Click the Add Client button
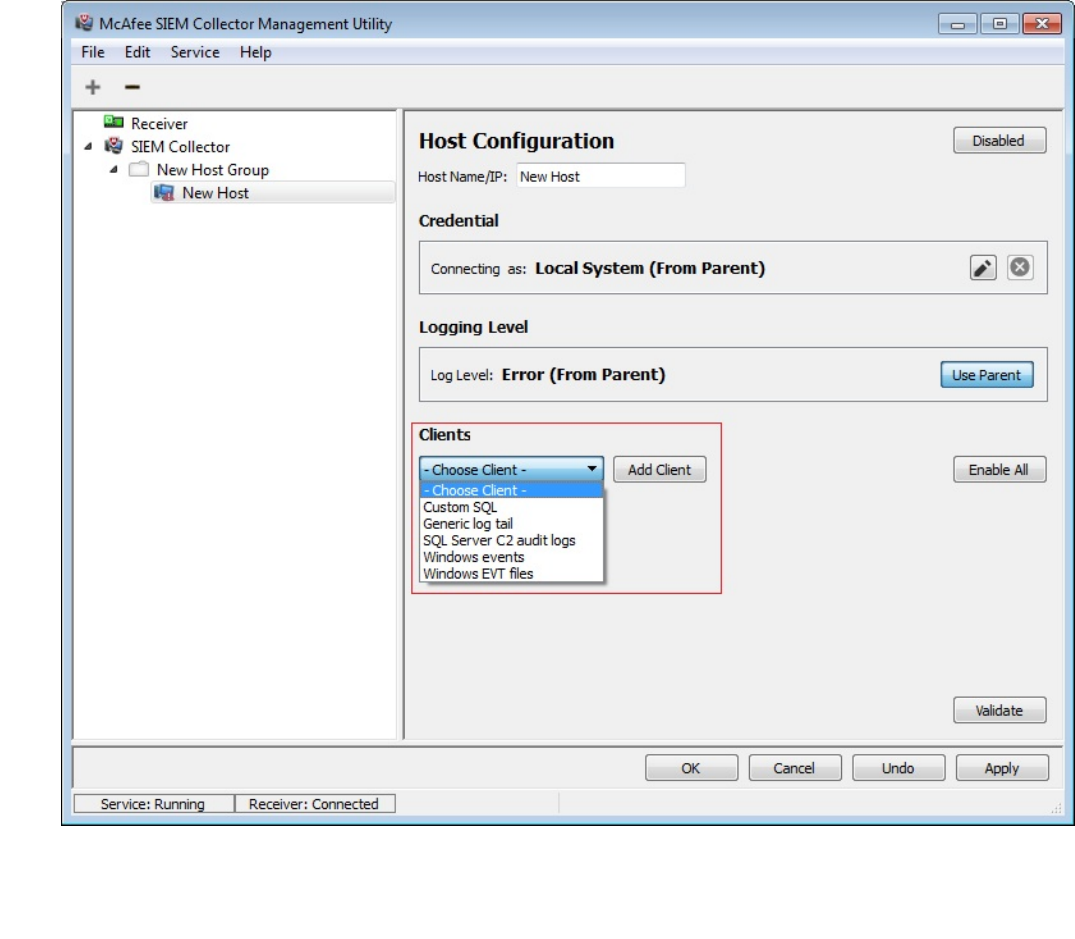1075x939 pixels. 660,470
